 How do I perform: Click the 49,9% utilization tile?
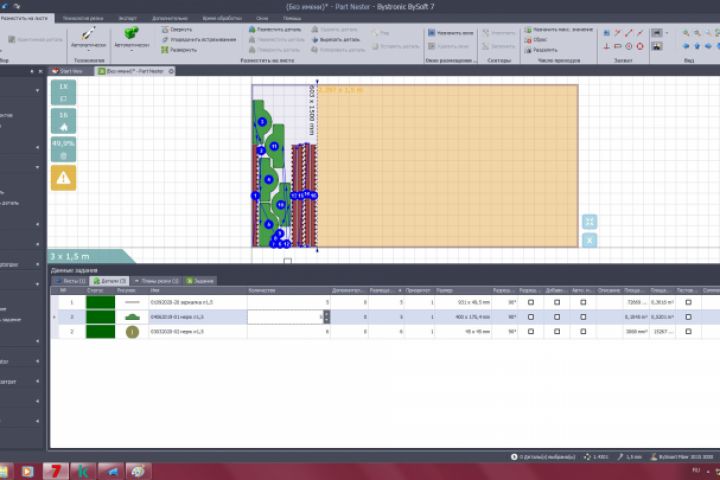click(x=63, y=149)
